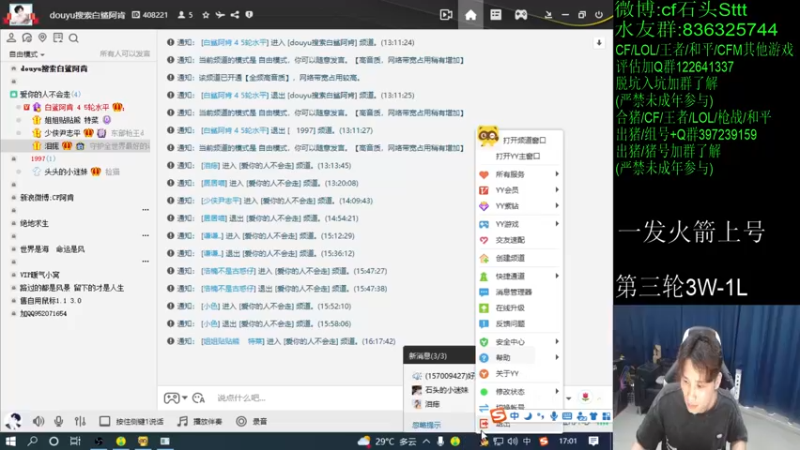Click the Sogou input microphone icon
Image resolution: width=800 pixels, height=450 pixels.
[554, 416]
